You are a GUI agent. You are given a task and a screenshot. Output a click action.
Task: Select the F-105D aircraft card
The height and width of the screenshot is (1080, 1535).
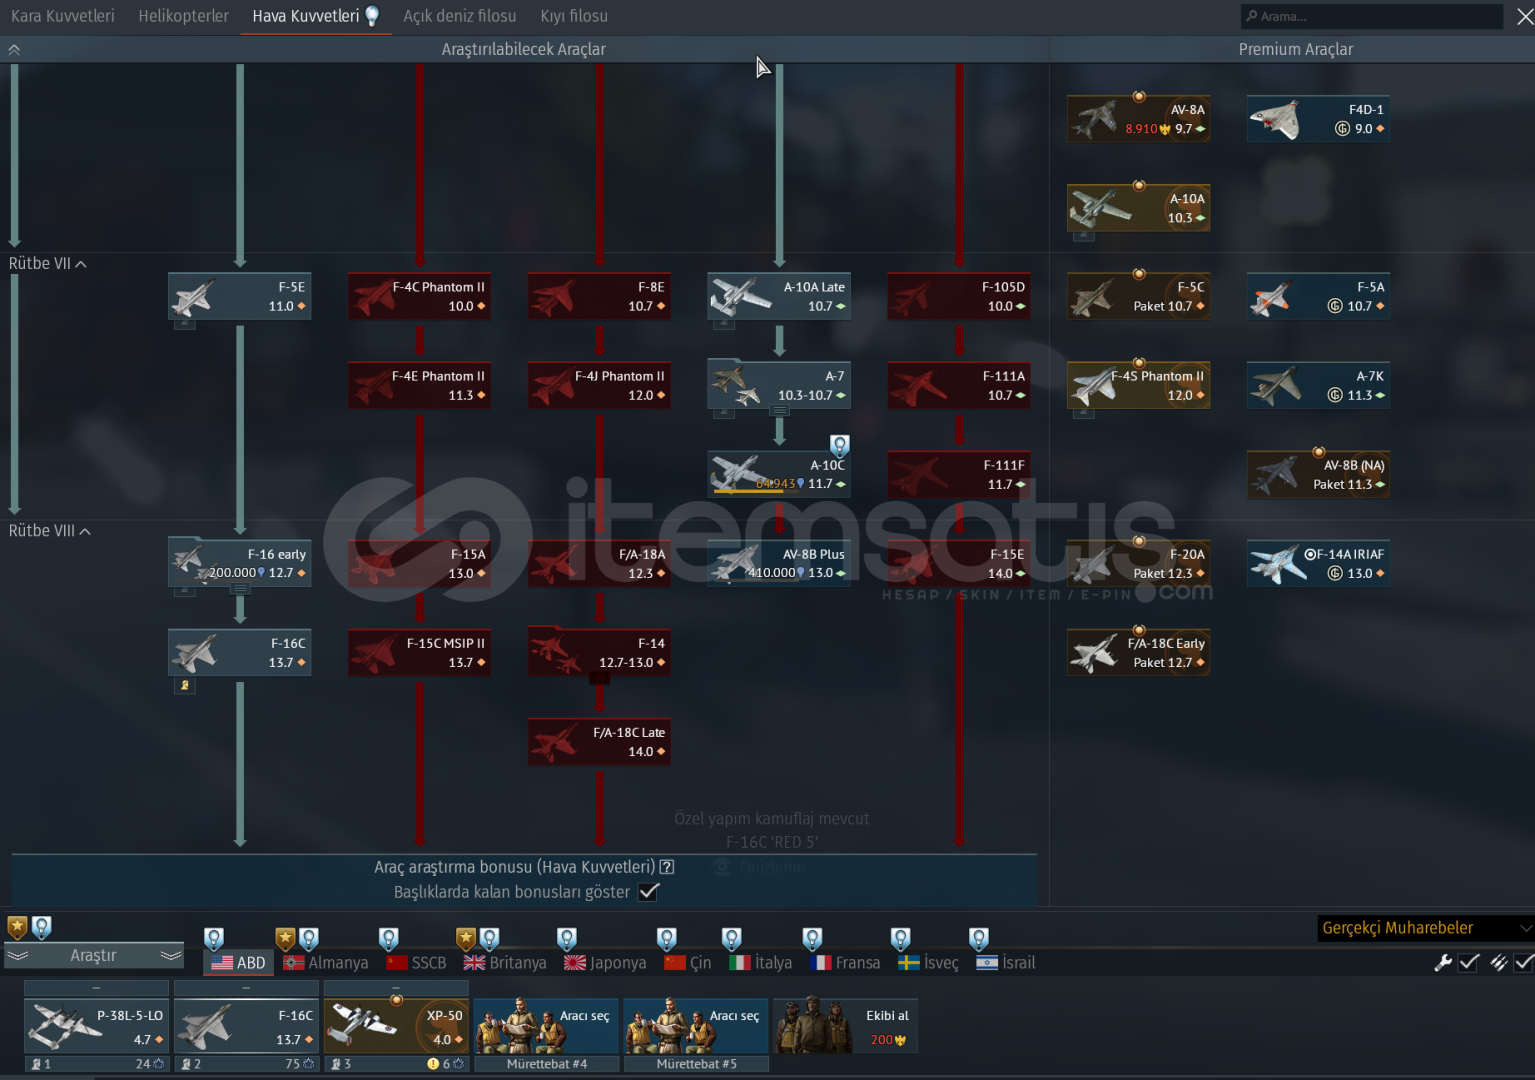[x=959, y=297]
